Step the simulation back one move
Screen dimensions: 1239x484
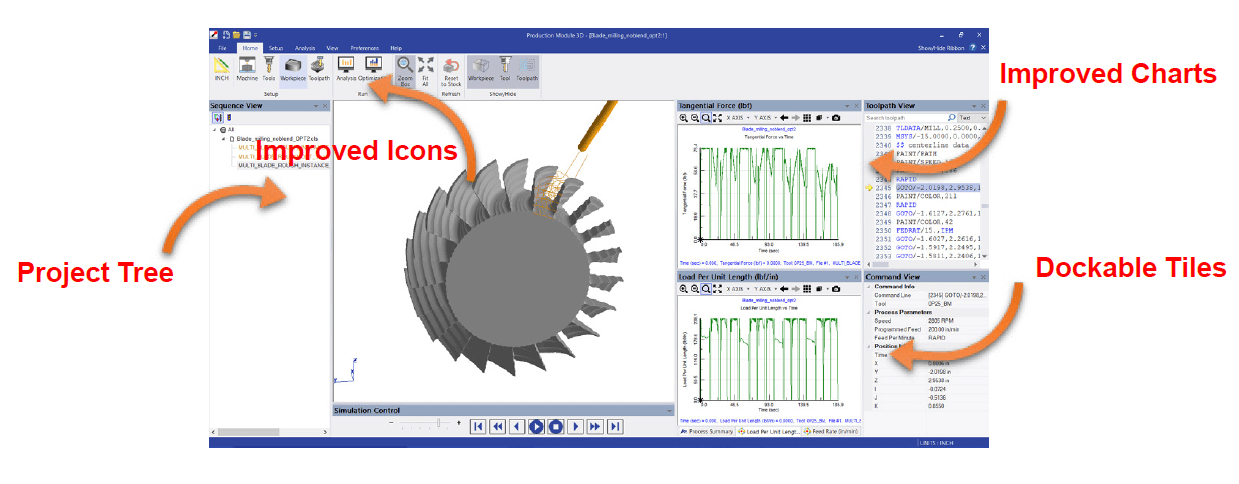(517, 426)
